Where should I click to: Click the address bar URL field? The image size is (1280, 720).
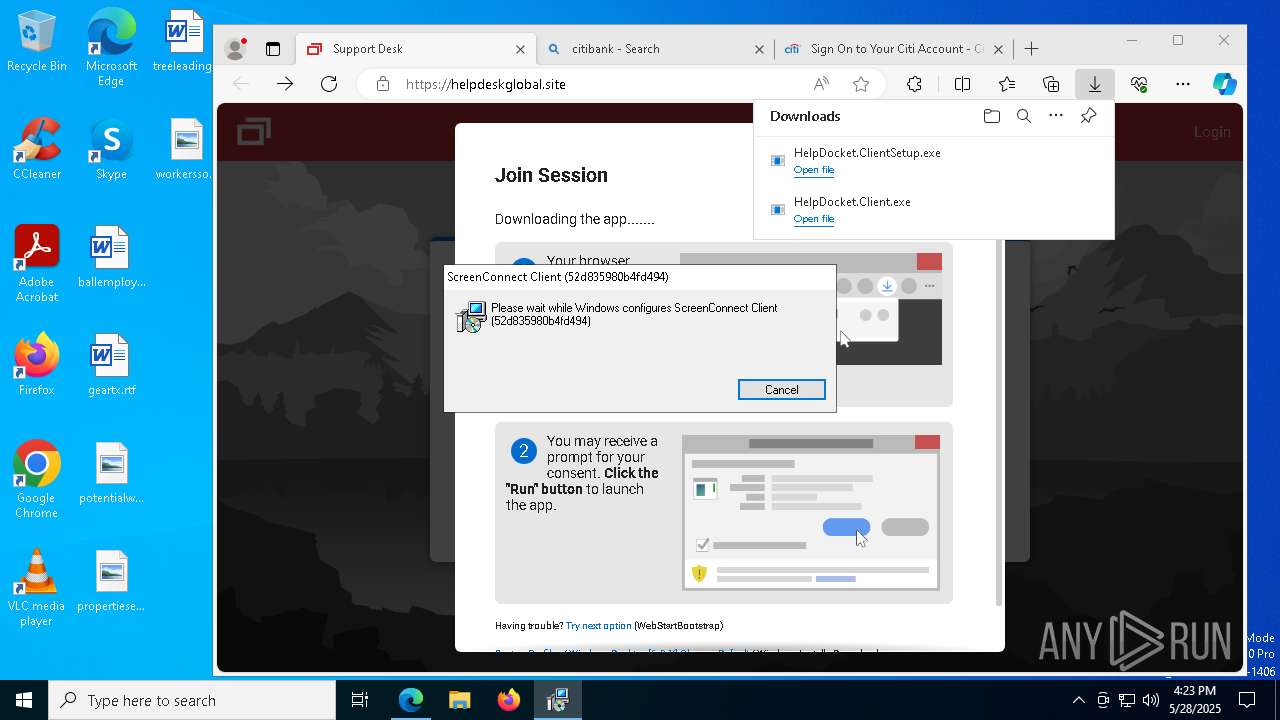600,84
